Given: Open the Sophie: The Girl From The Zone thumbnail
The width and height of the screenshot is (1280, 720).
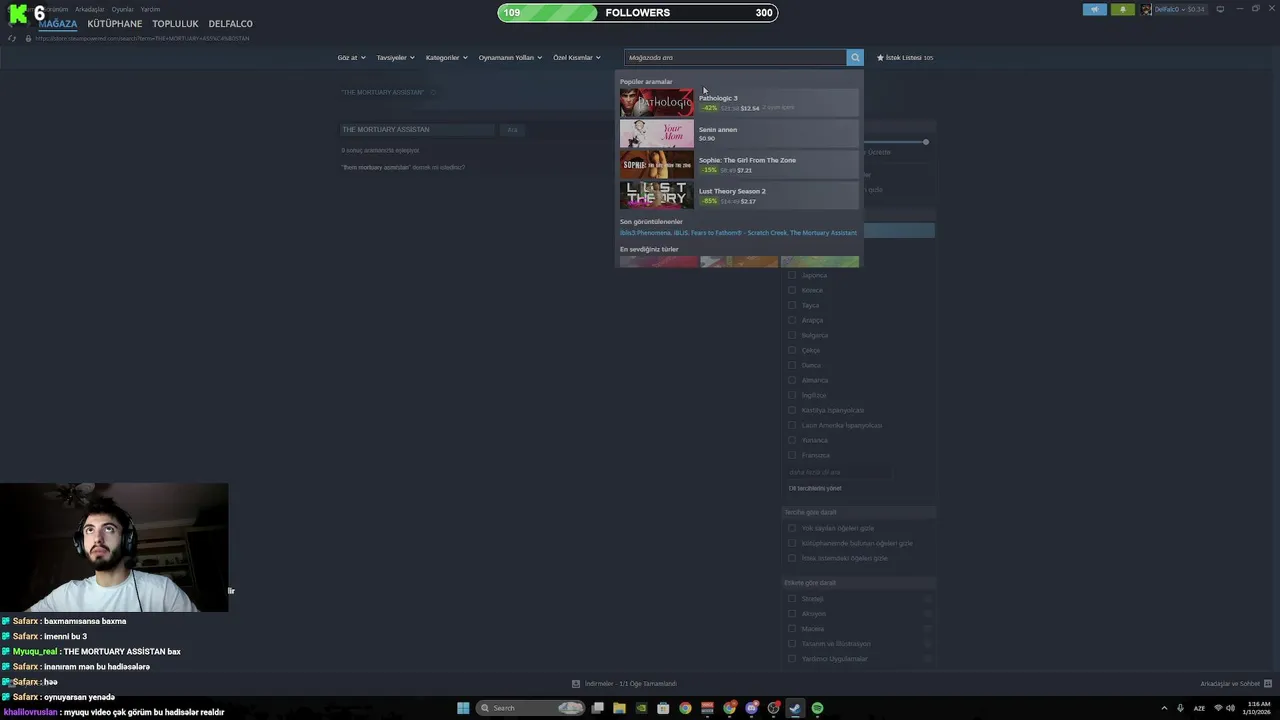Looking at the screenshot, I should click(656, 165).
